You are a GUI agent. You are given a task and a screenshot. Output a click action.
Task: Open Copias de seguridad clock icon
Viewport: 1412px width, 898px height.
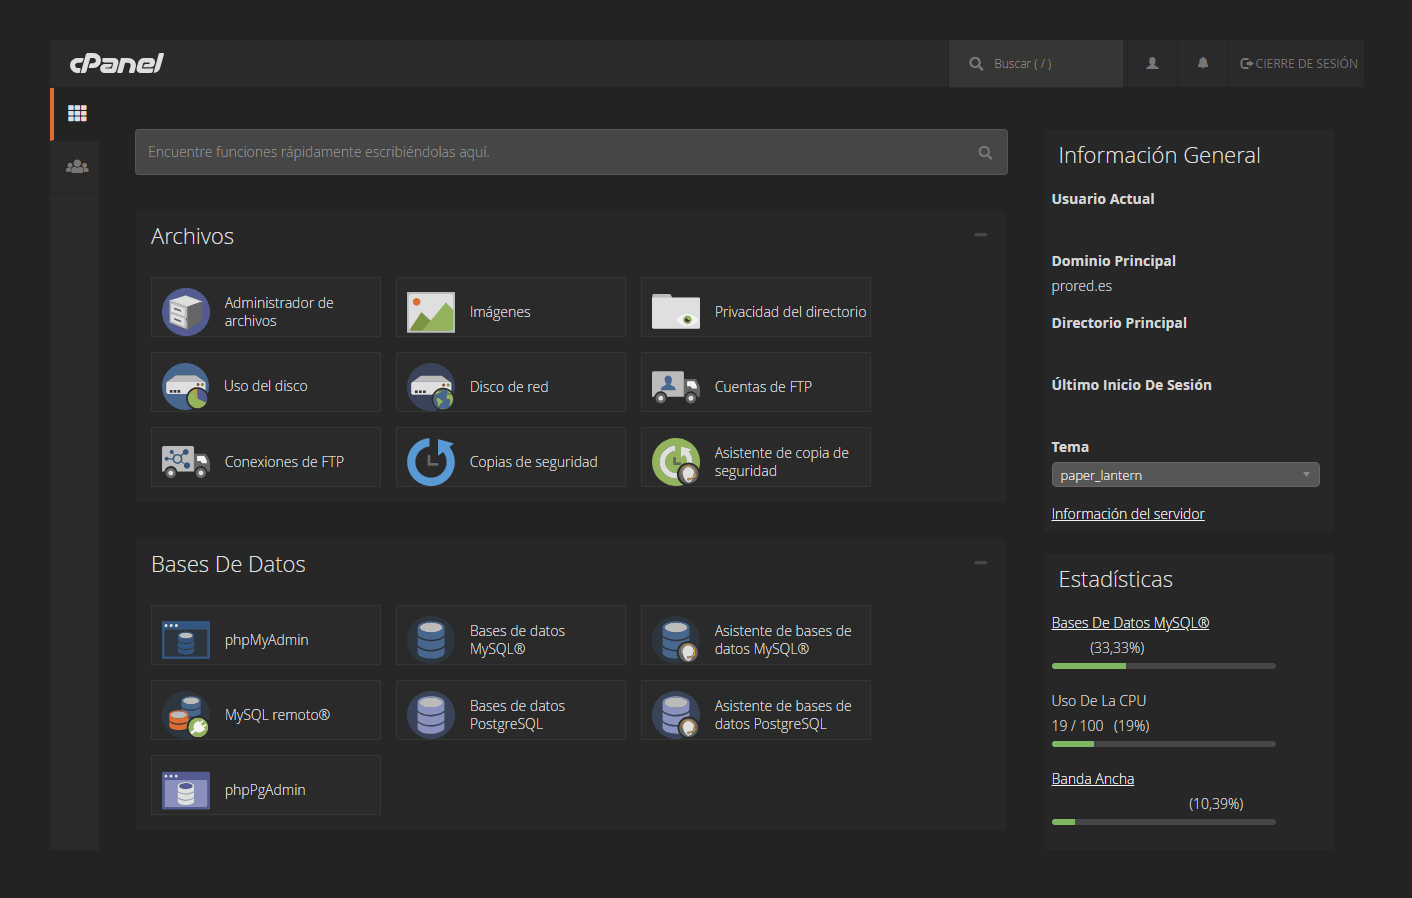click(431, 462)
